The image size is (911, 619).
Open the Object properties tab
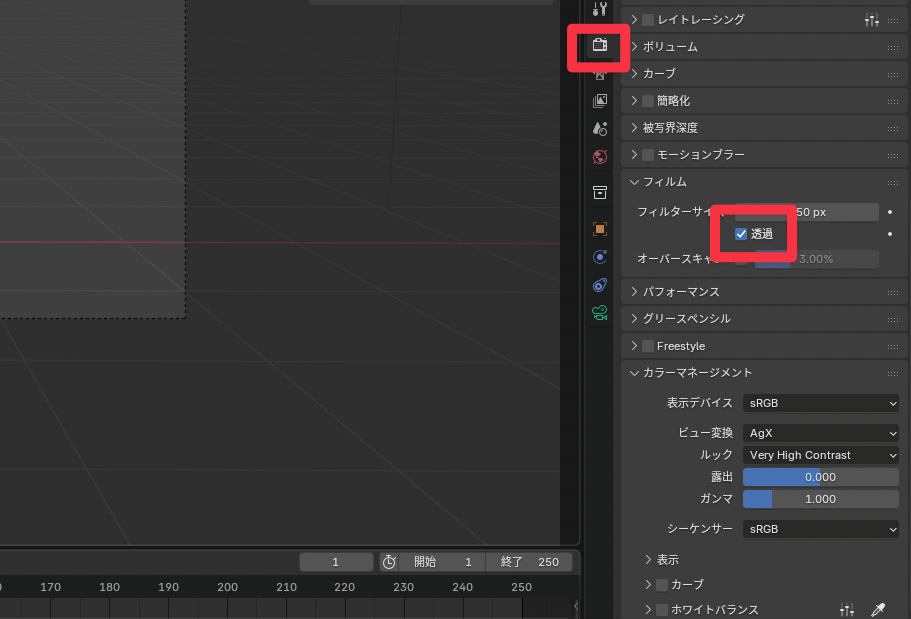tap(600, 229)
